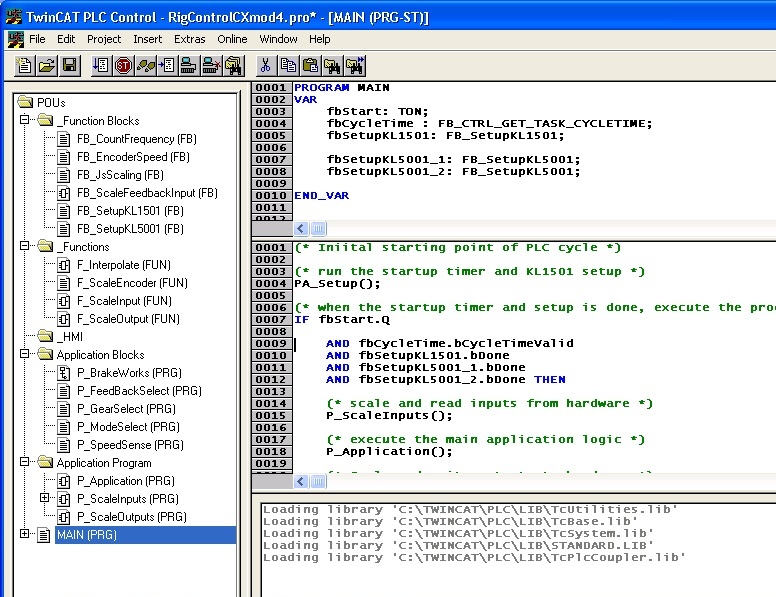Open the Window menu
Image resolution: width=776 pixels, height=597 pixels.
278,39
